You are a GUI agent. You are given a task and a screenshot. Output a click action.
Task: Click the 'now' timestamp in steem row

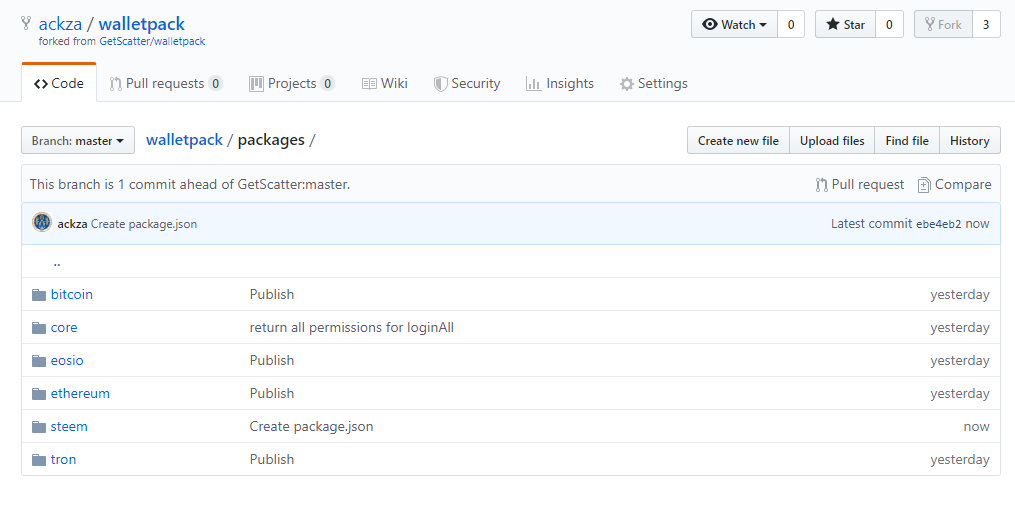(976, 427)
